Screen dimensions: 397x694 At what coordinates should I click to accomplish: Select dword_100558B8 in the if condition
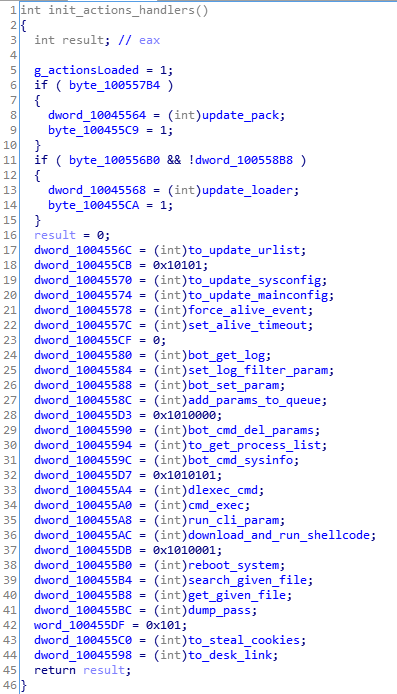tap(244, 160)
